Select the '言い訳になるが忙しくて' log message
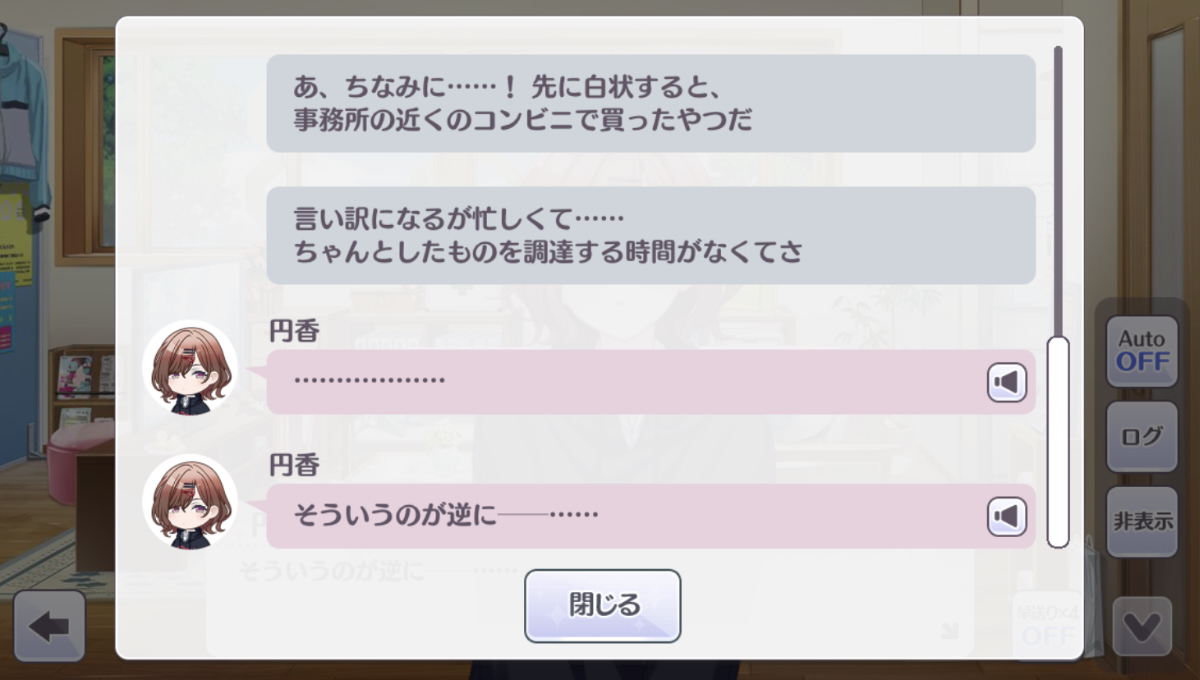The height and width of the screenshot is (680, 1200). pos(651,235)
